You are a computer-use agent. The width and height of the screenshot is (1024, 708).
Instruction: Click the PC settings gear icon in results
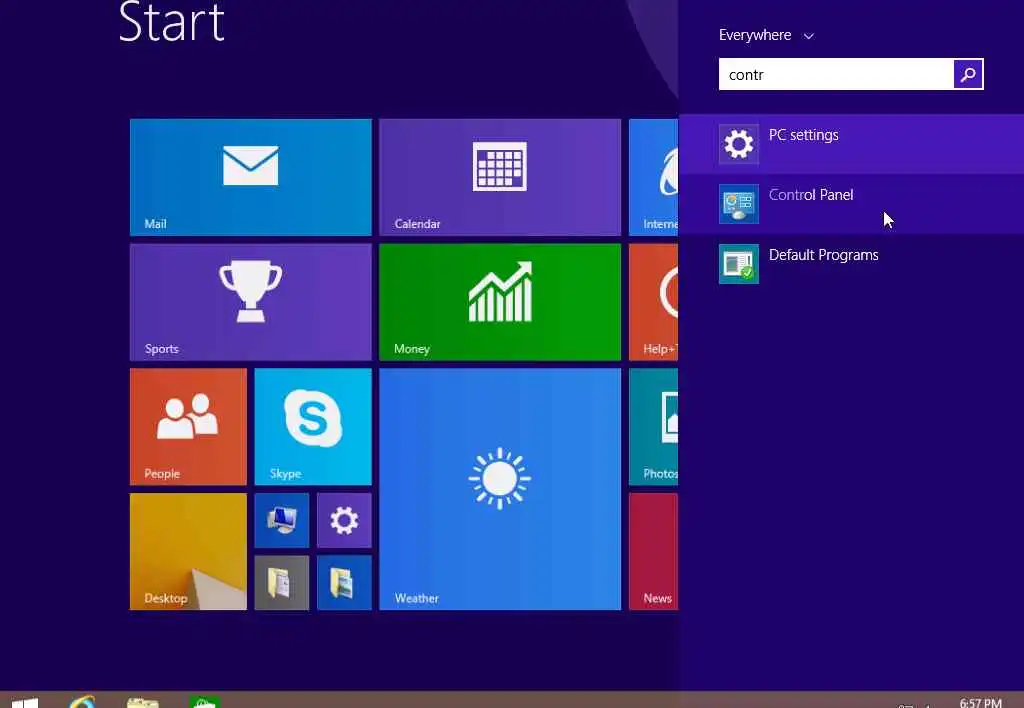coord(739,144)
